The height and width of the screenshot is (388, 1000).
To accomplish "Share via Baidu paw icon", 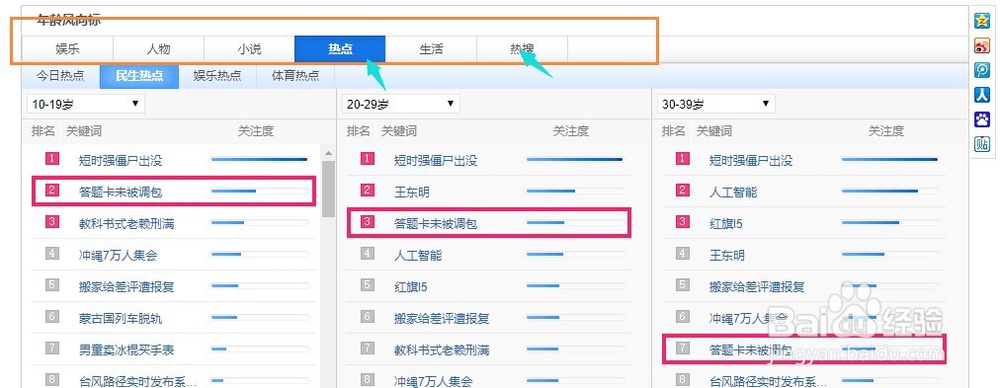I will click(x=982, y=119).
